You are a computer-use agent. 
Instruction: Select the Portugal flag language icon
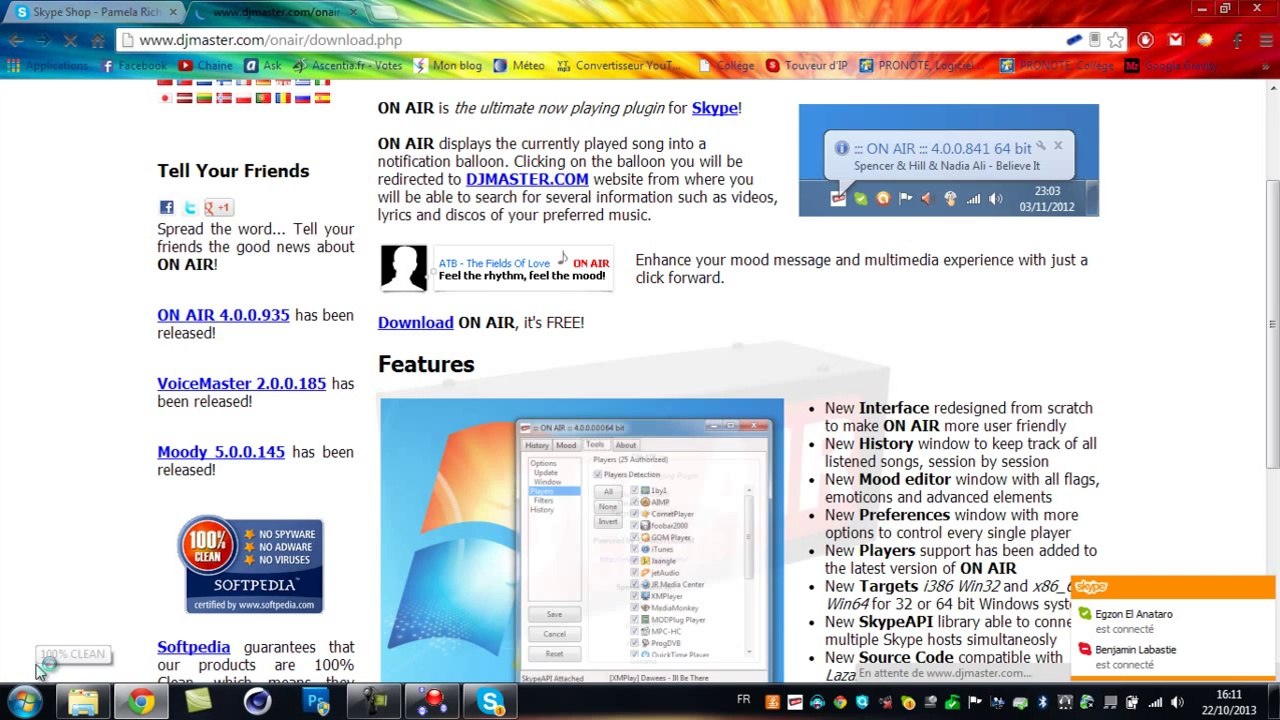pos(263,98)
